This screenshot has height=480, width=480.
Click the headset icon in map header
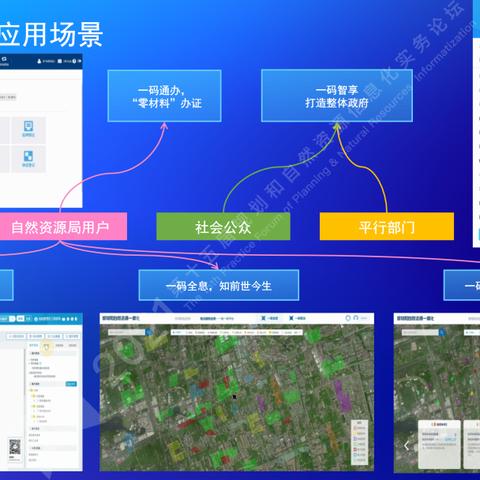click(356, 318)
